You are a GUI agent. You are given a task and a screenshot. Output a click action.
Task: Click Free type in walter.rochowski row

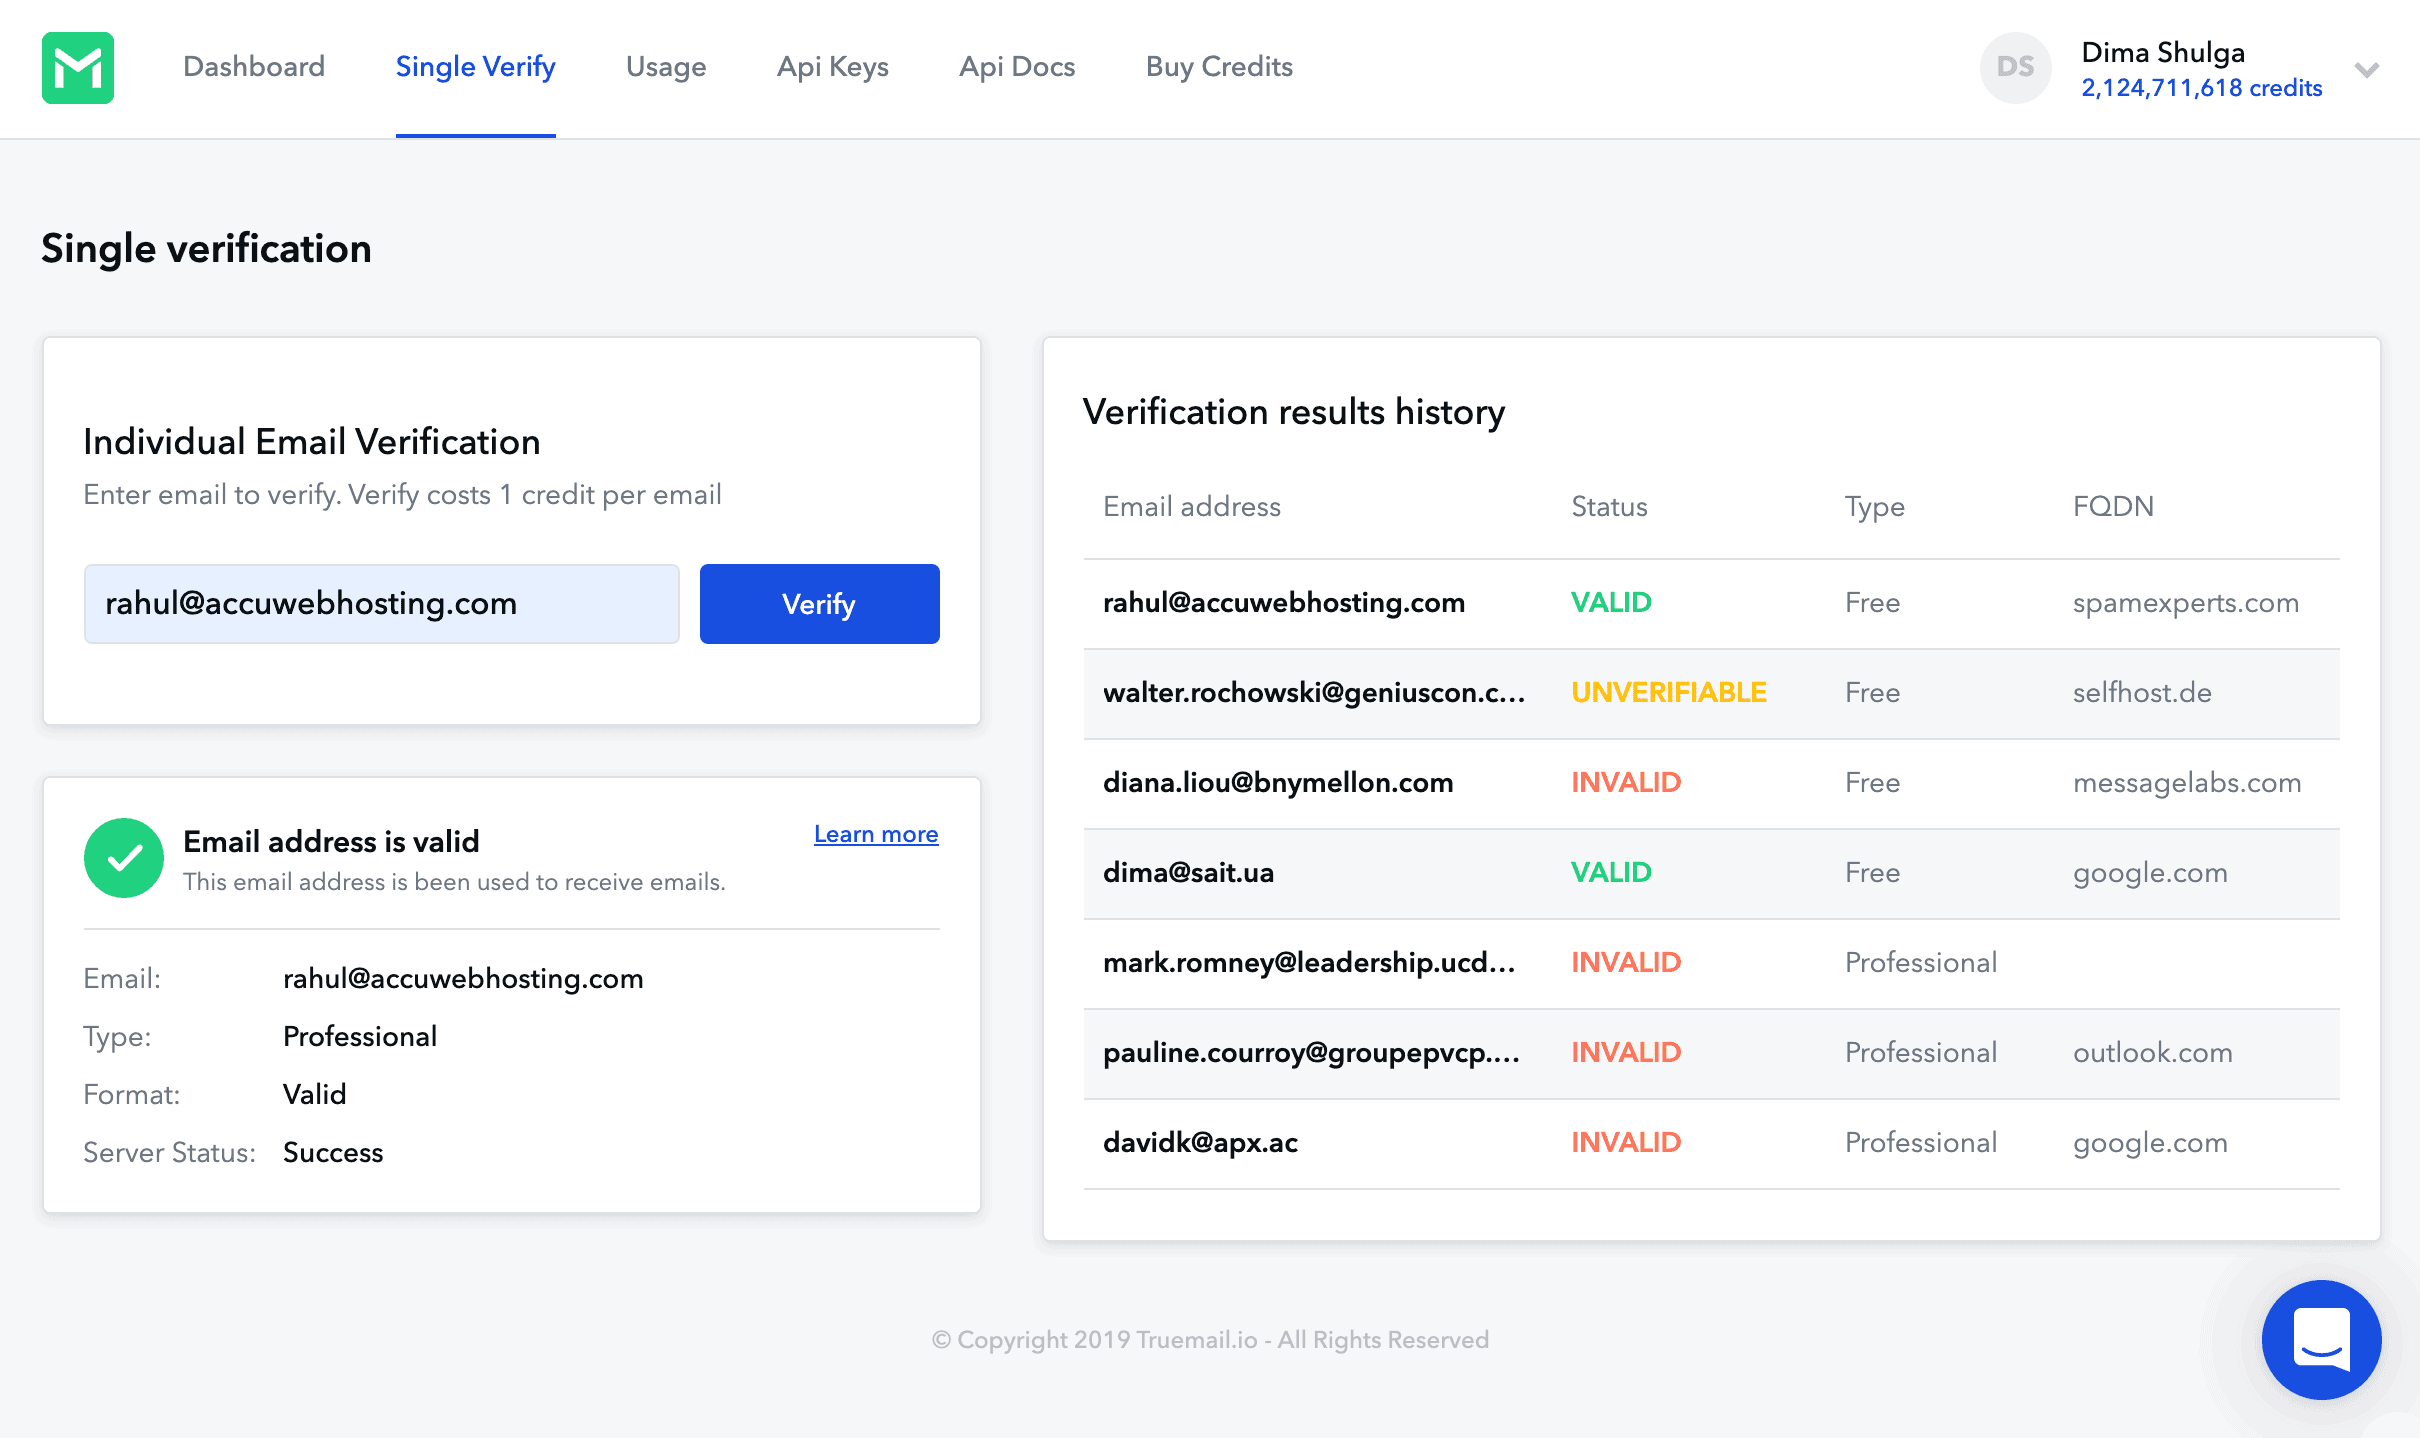tap(1872, 692)
